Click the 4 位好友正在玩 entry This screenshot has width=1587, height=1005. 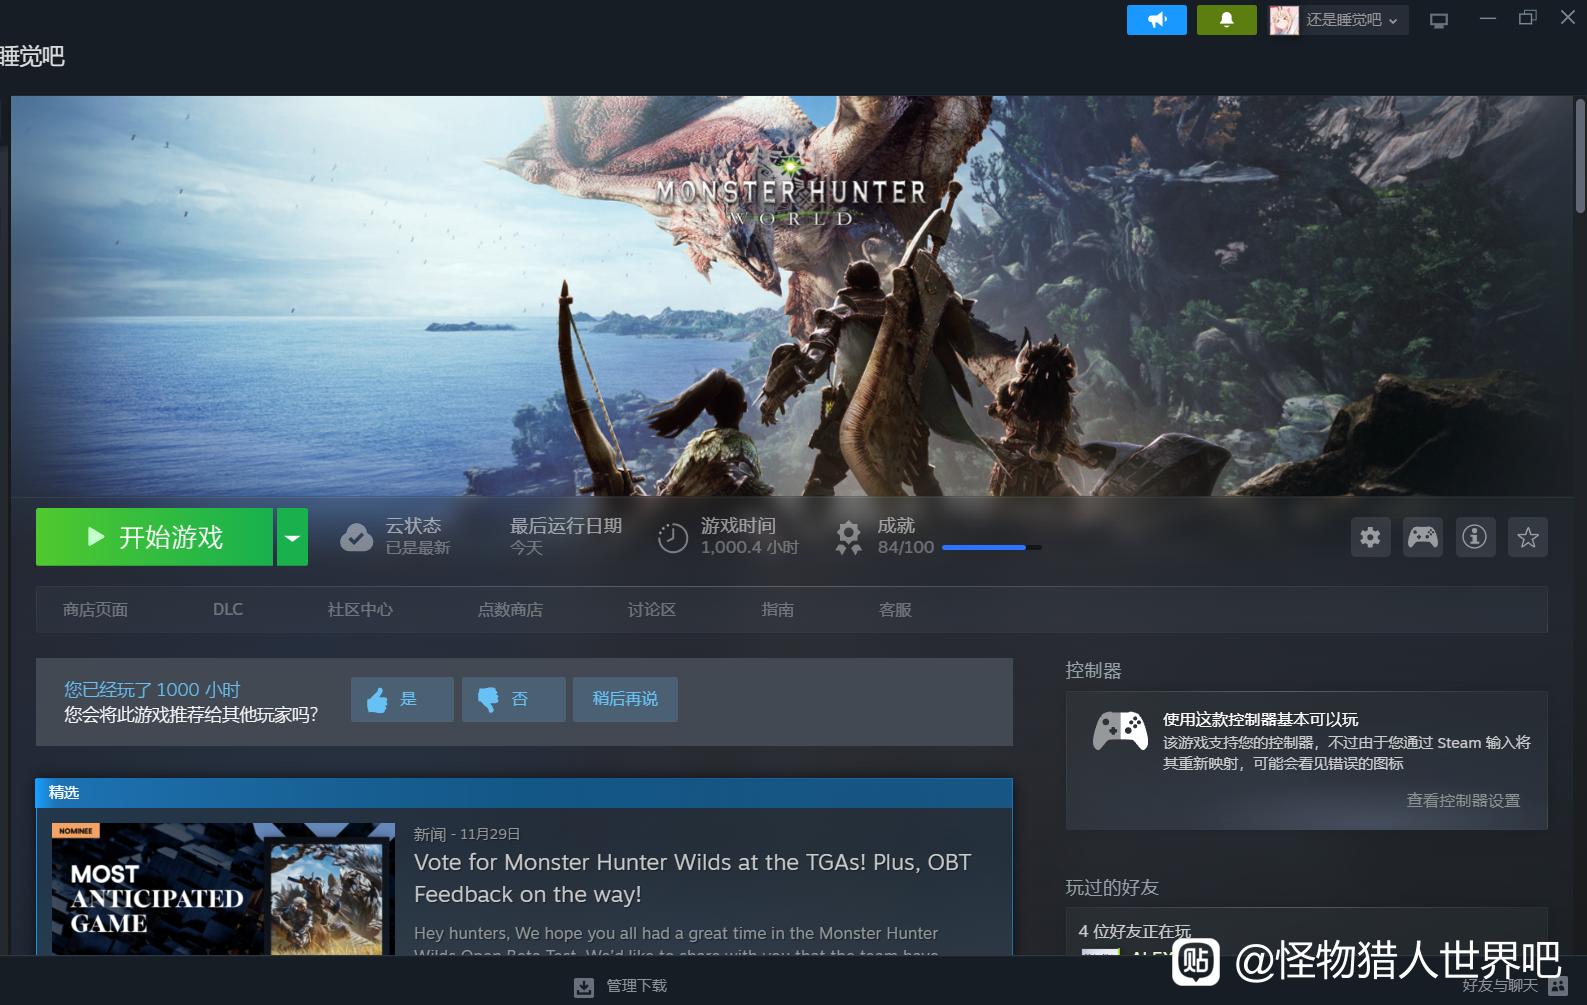point(1135,931)
